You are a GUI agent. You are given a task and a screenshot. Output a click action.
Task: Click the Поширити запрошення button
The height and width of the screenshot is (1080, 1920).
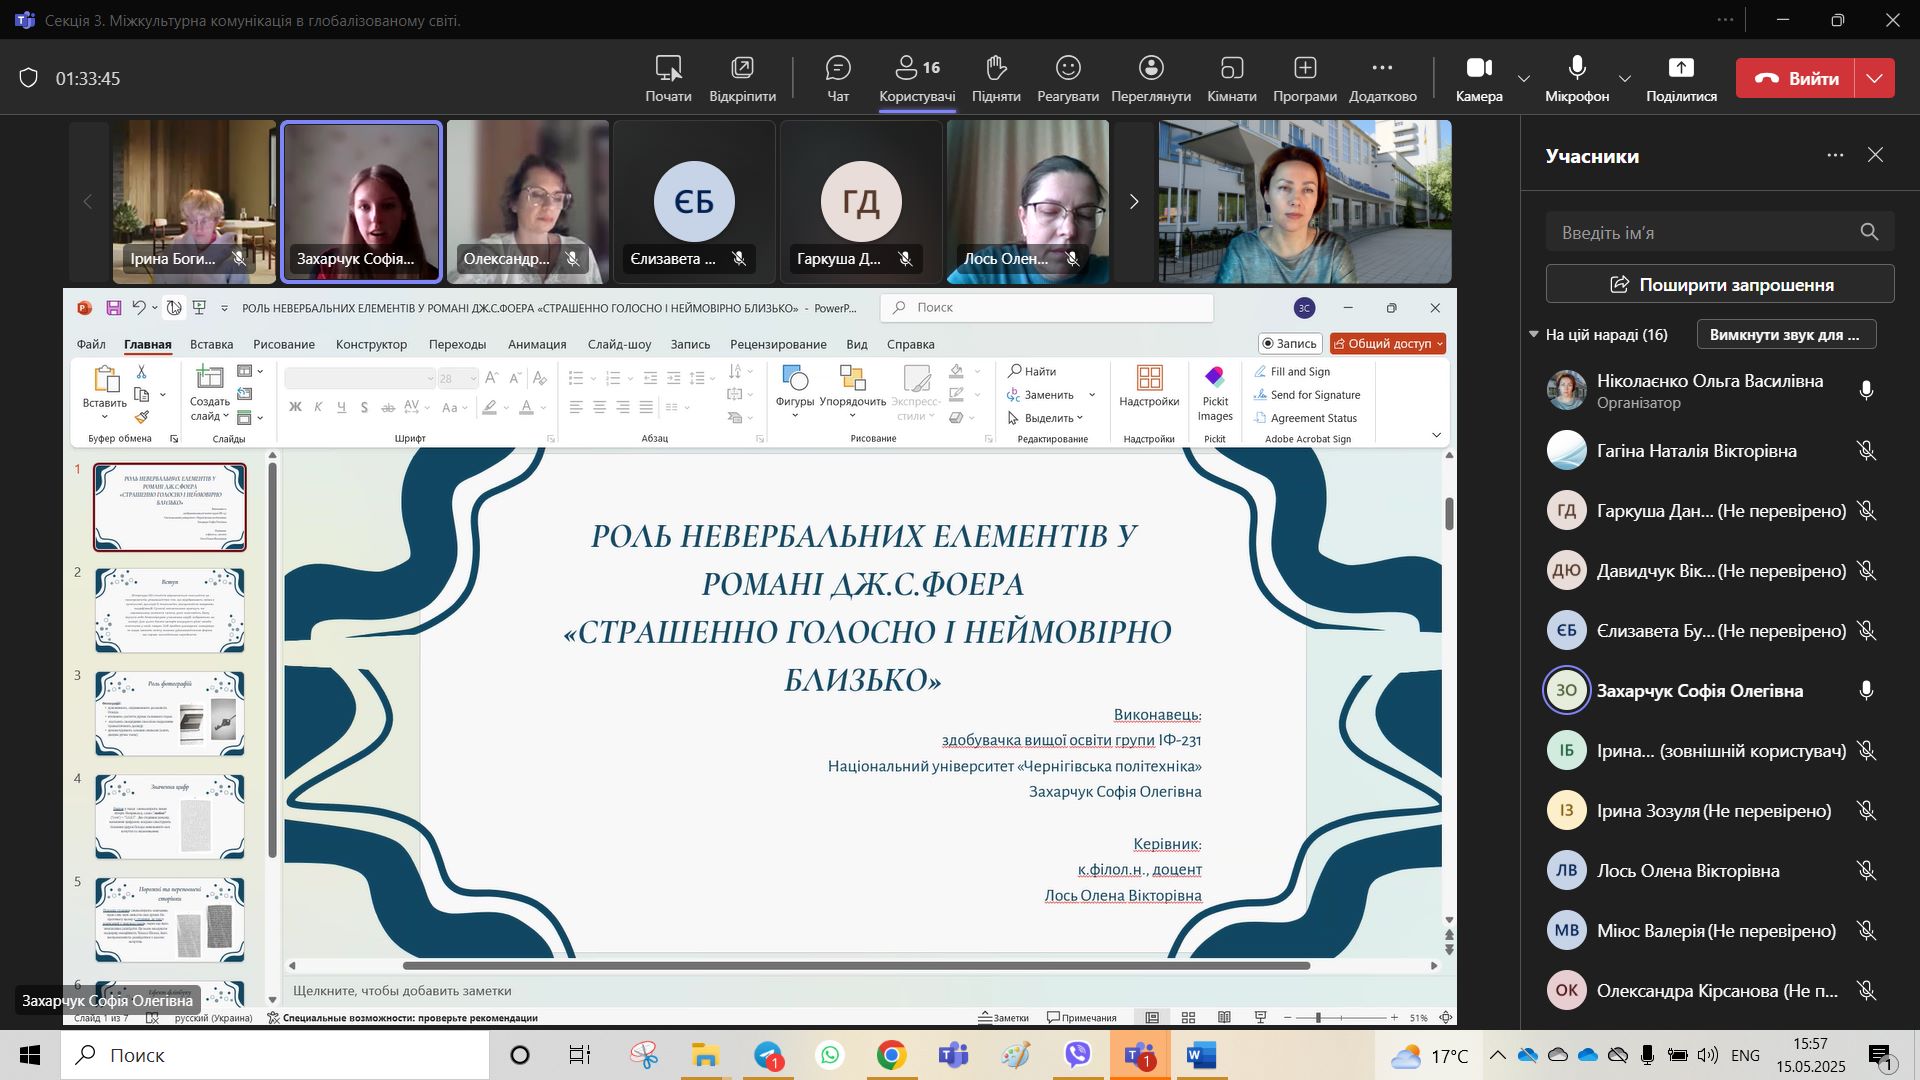(1720, 285)
